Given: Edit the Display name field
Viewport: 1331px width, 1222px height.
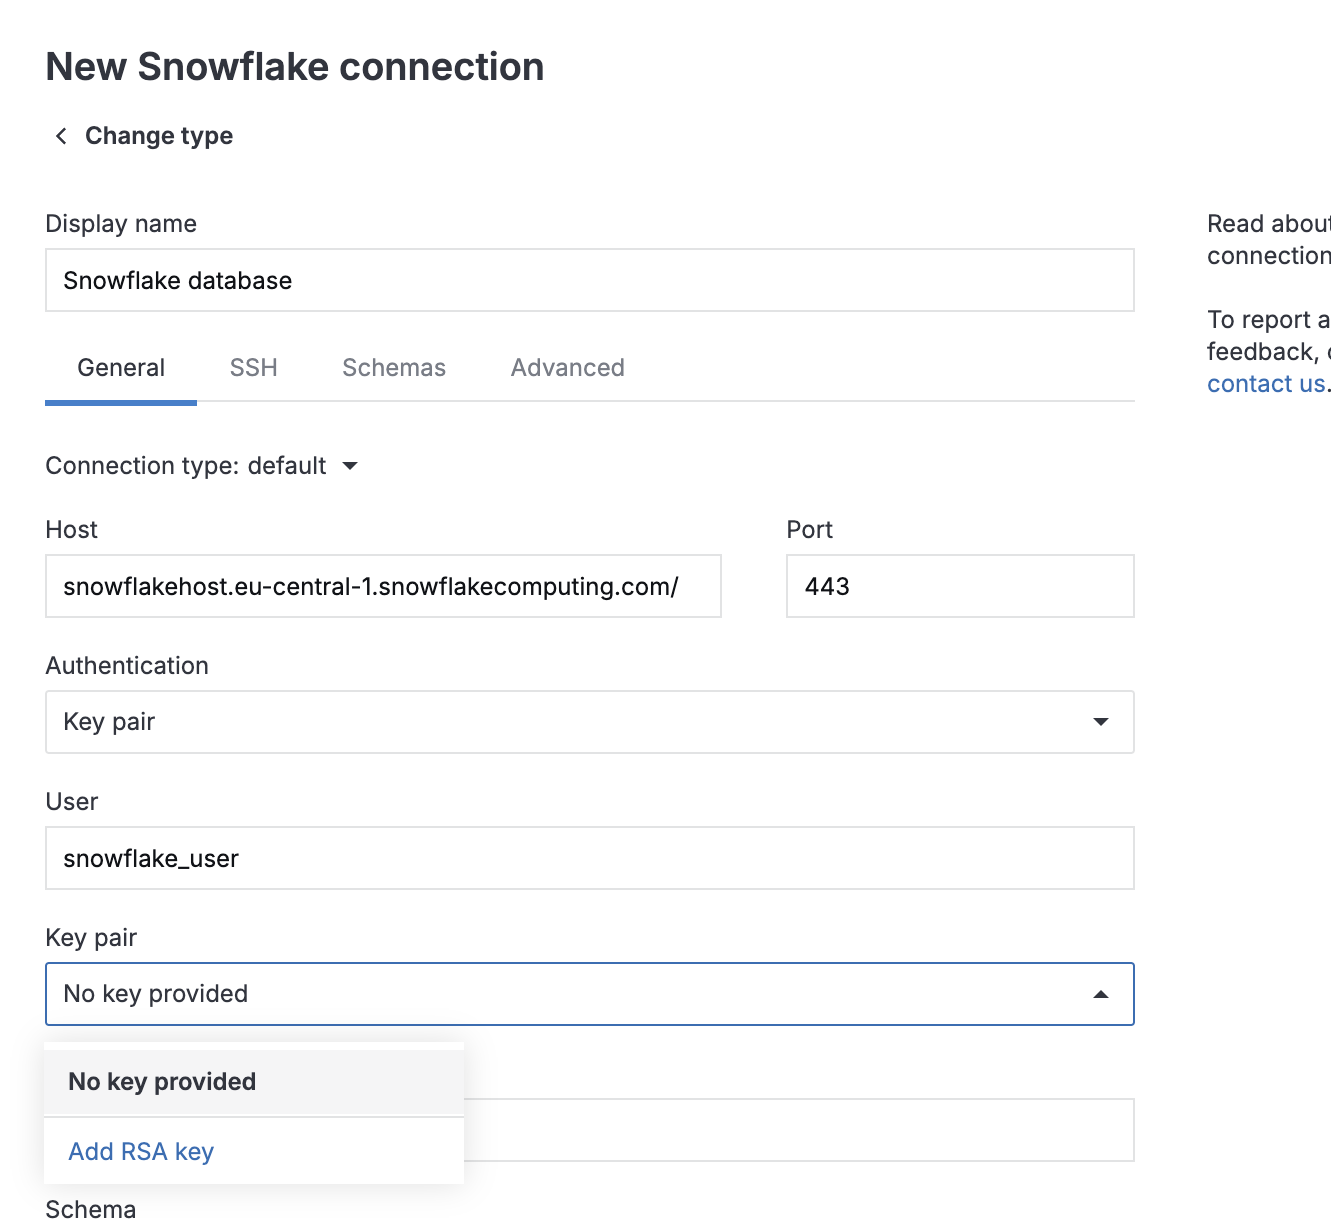Looking at the screenshot, I should tap(589, 280).
